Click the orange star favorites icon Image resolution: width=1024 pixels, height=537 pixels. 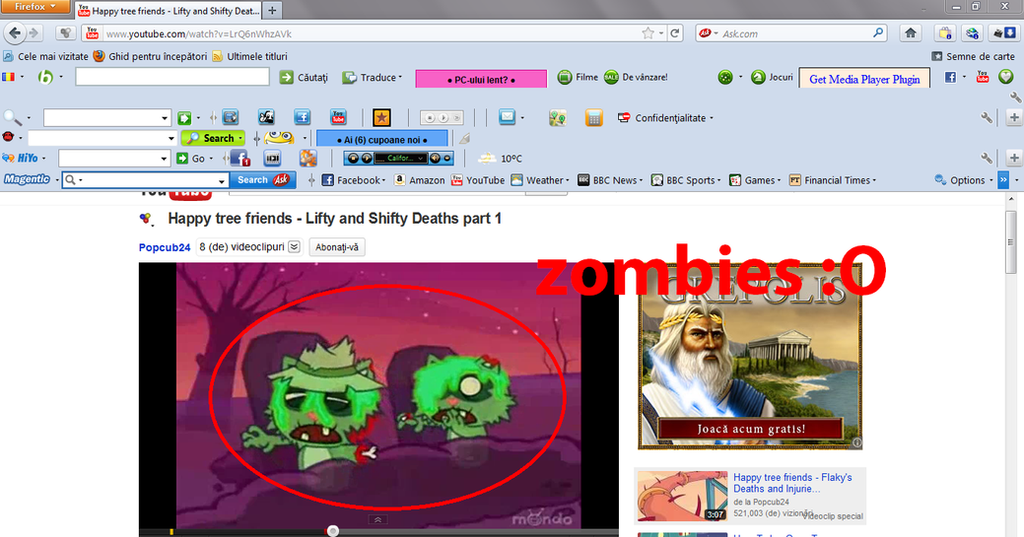381,118
